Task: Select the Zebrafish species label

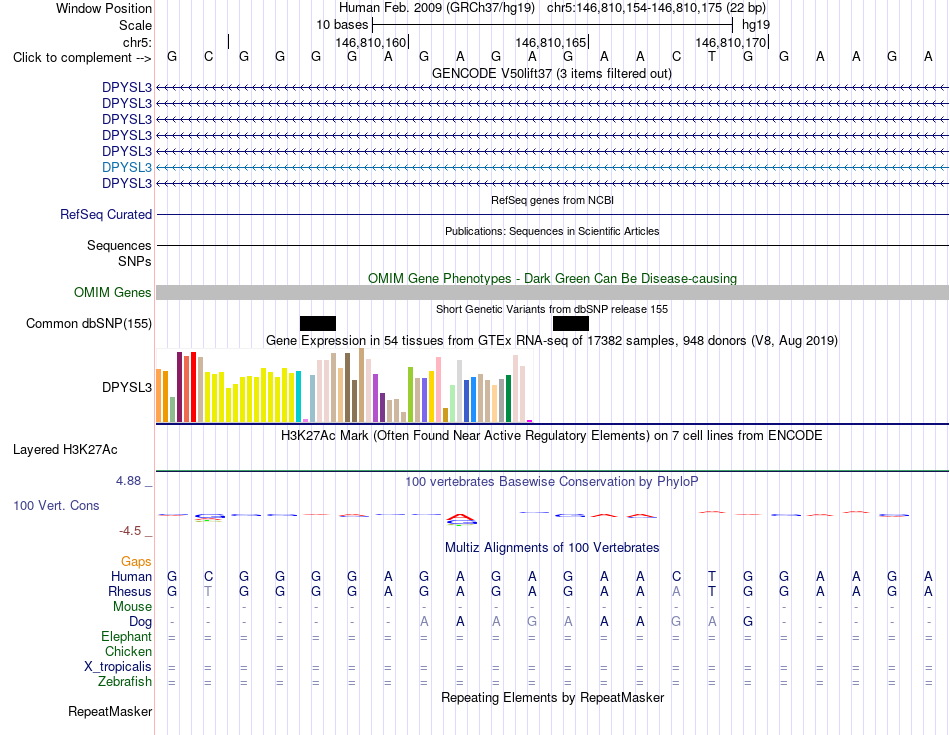Action: click(x=125, y=682)
